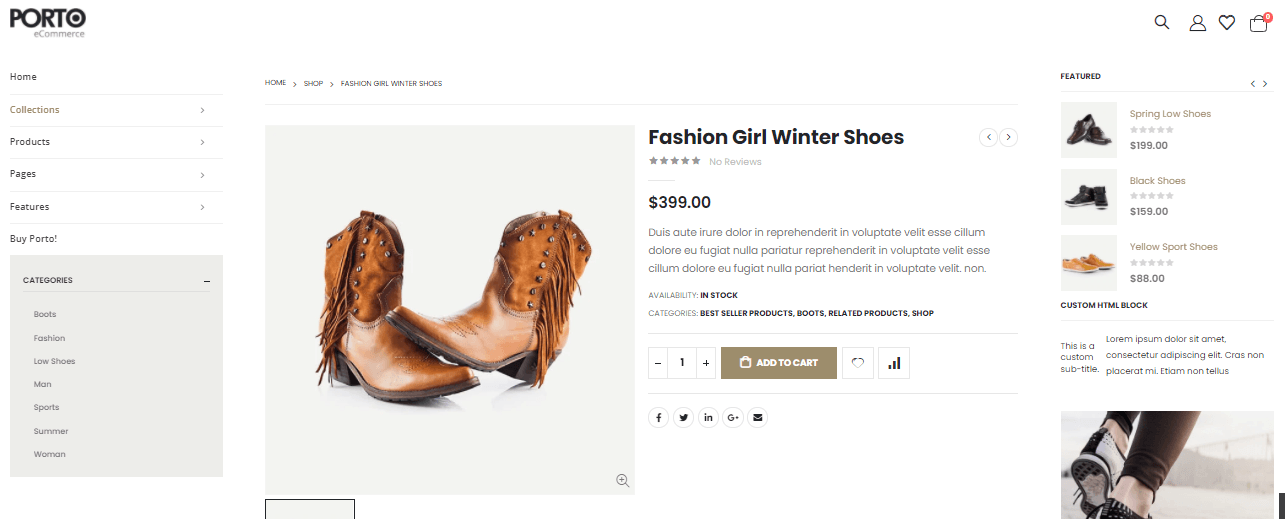Click the compare bar-chart icon
This screenshot has height=519, width=1285.
click(894, 363)
